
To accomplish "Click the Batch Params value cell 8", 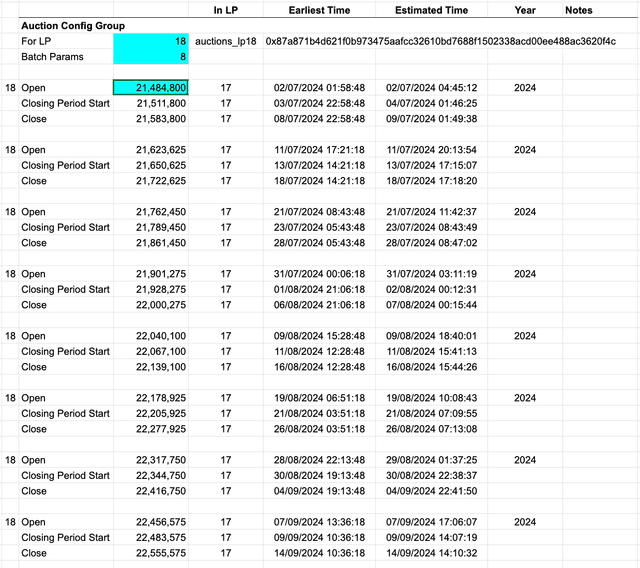I will point(150,57).
